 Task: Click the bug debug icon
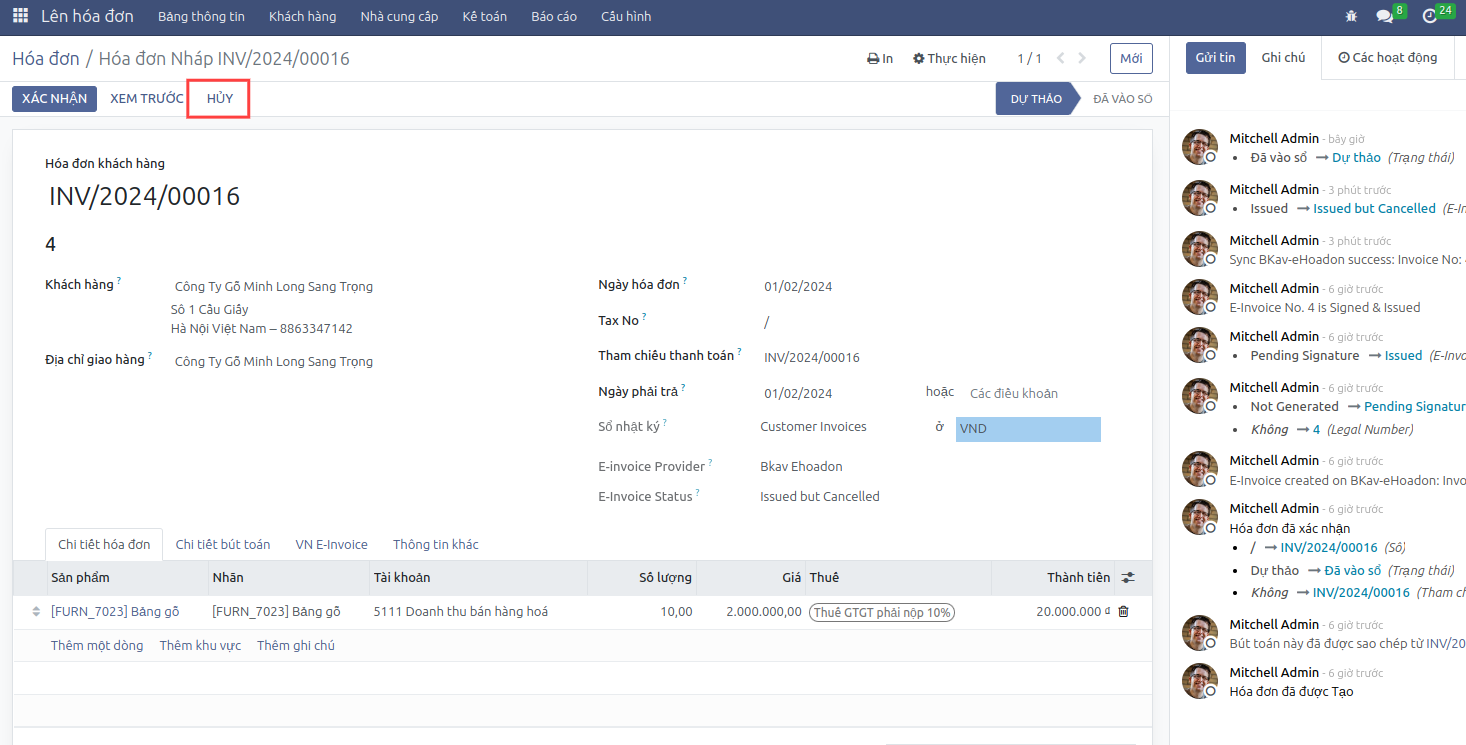[1352, 16]
